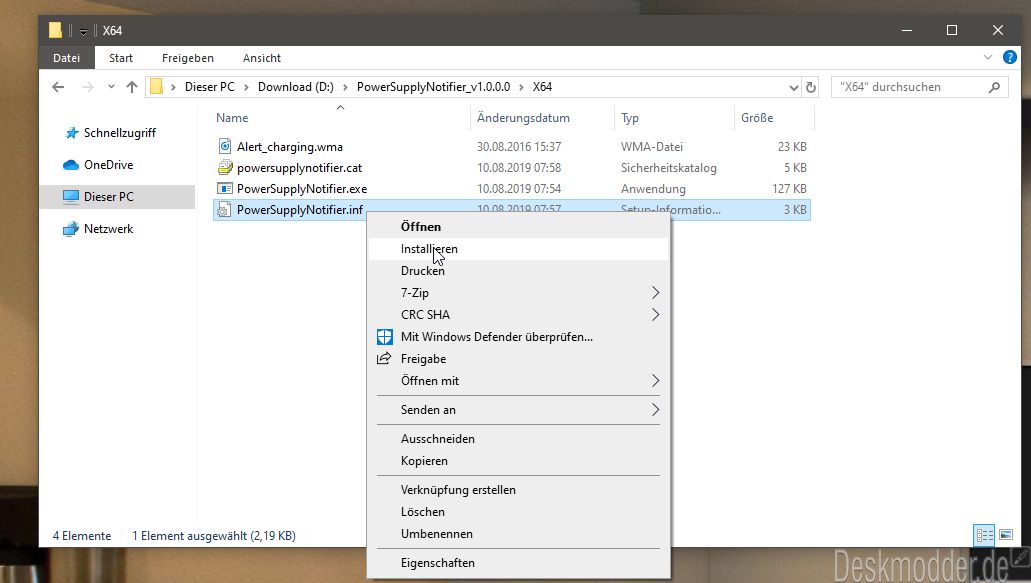
Task: Open the CRC SHA submenu
Action: tap(518, 315)
